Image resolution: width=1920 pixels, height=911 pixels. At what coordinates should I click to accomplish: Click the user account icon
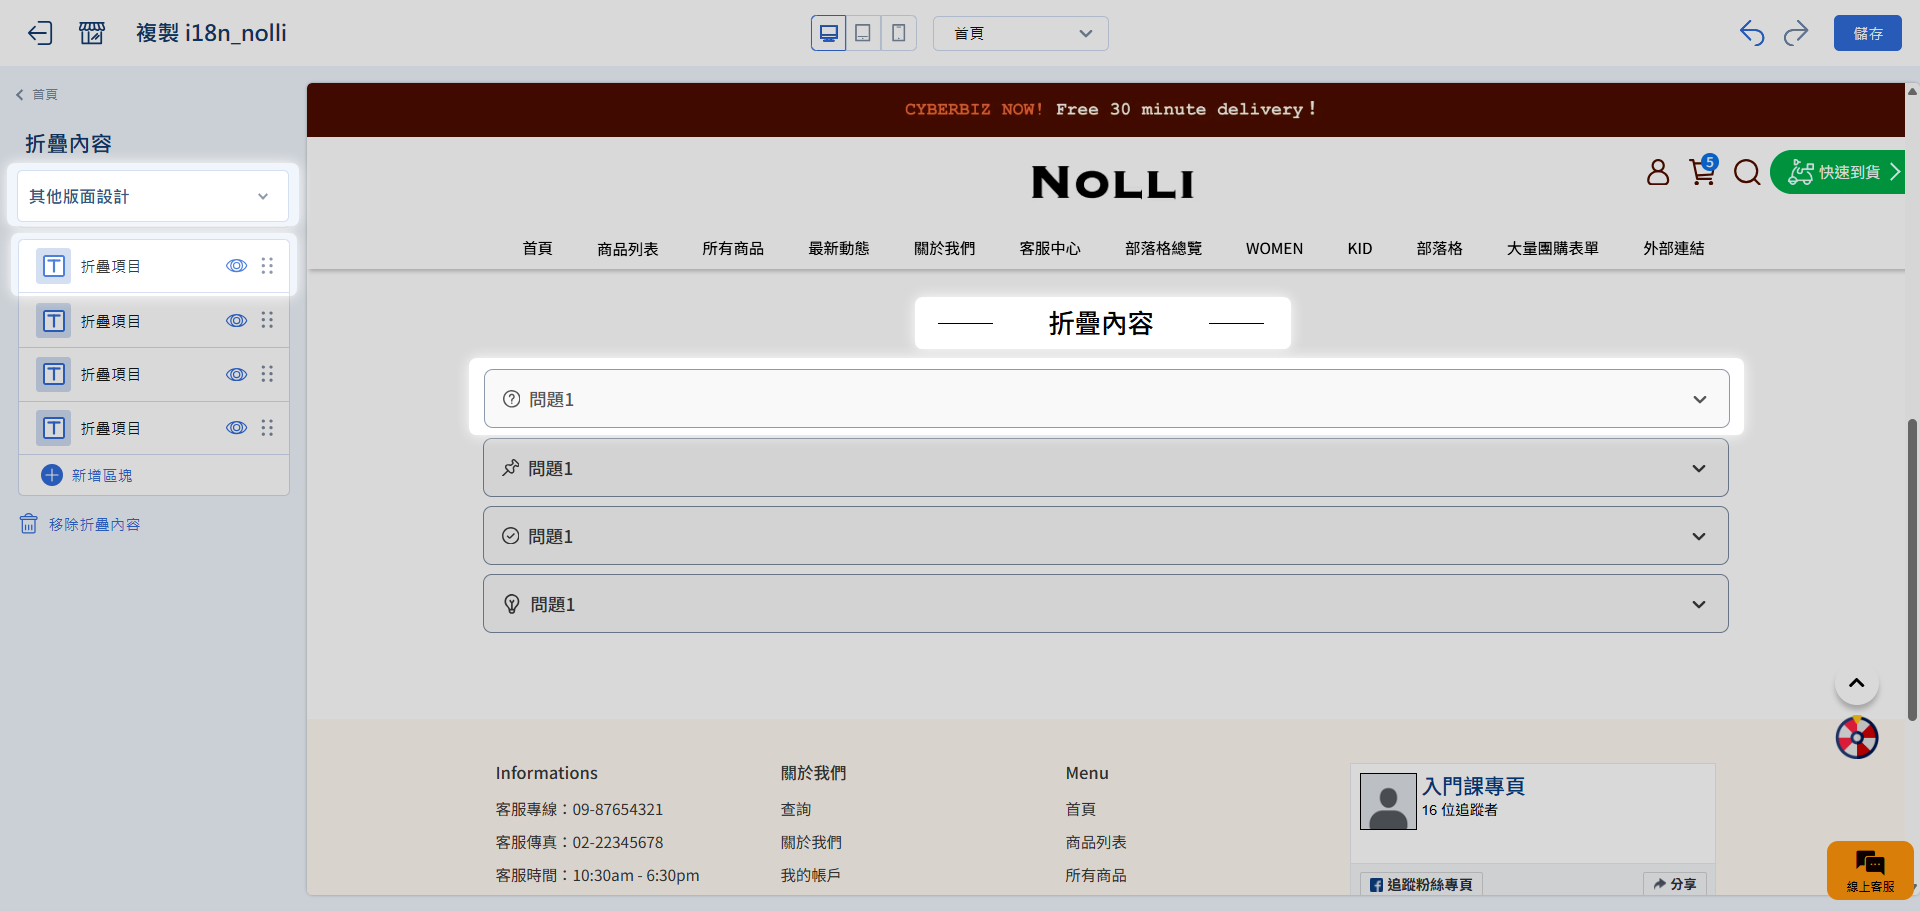point(1658,172)
